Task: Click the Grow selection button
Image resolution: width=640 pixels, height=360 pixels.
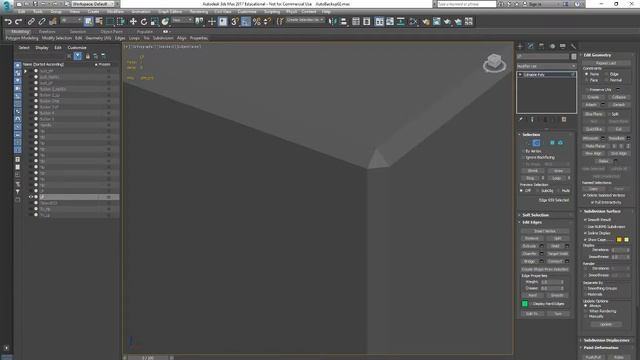Action: [x=558, y=171]
